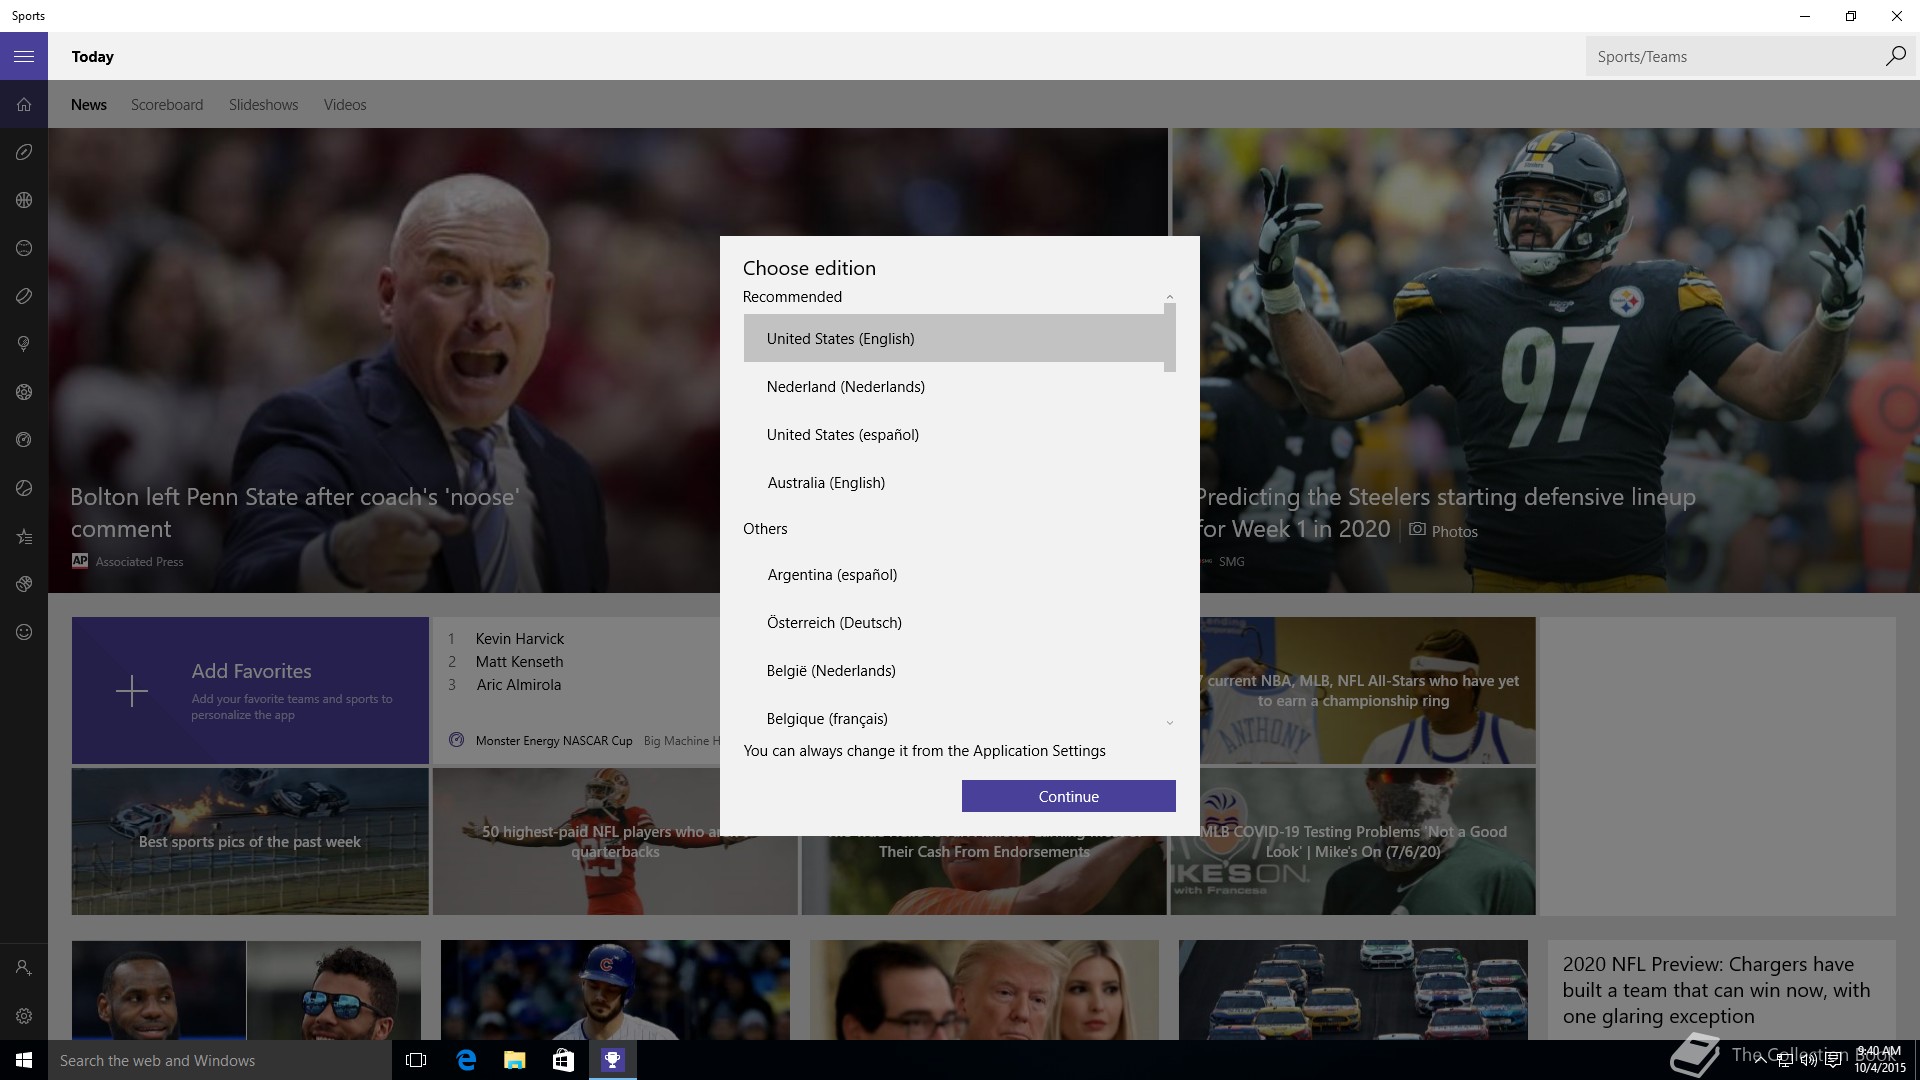Open Predicting the Steelers lineup story
Viewport: 1920px width, 1080px height.
click(1445, 512)
